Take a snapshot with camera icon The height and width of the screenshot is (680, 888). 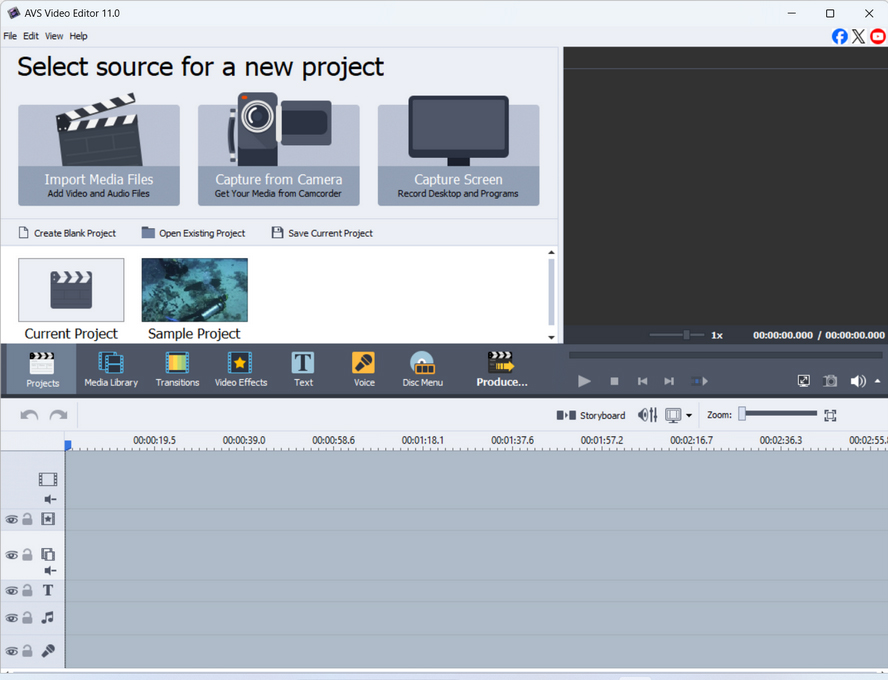(x=830, y=381)
